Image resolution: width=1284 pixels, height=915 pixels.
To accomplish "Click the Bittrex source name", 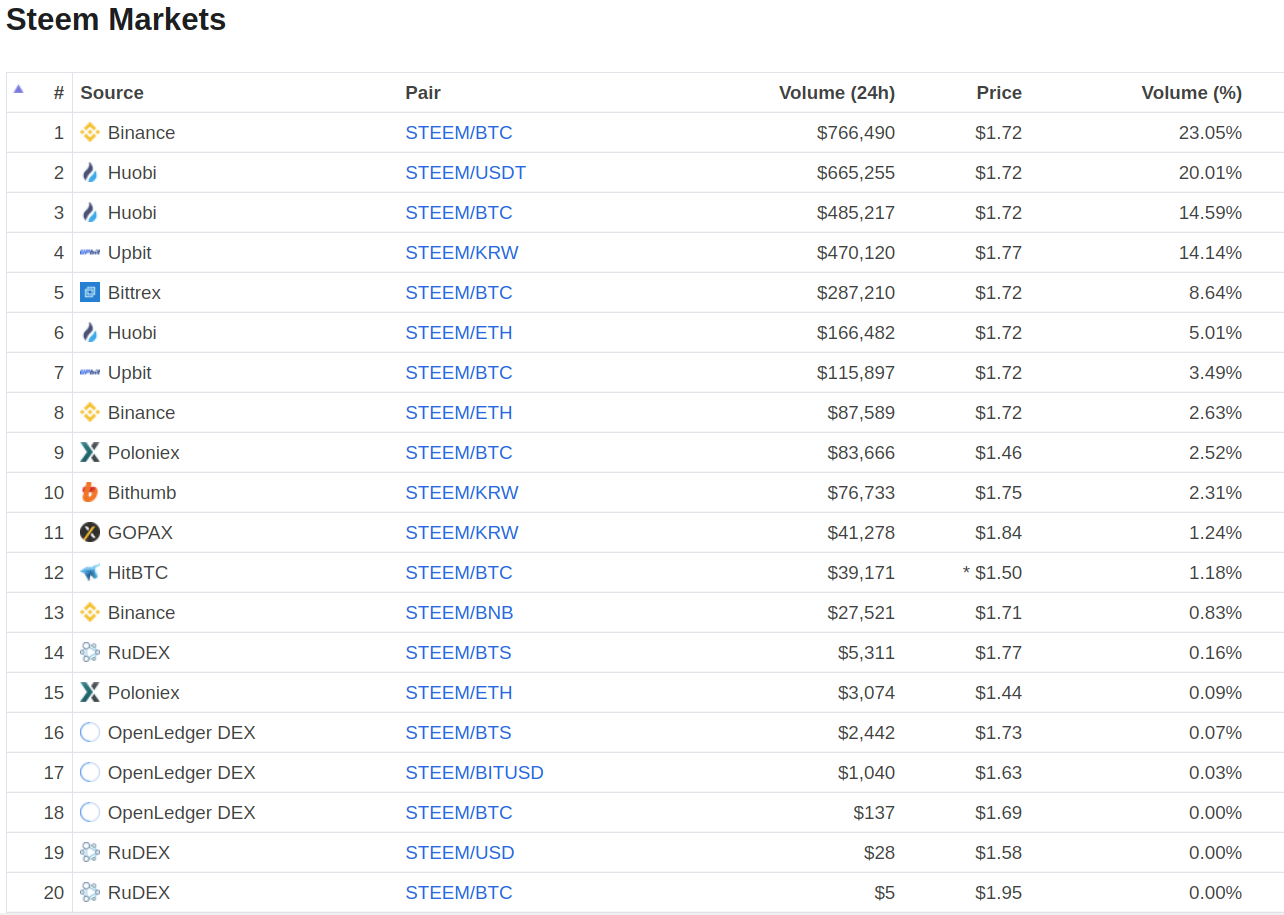I will (x=134, y=293).
